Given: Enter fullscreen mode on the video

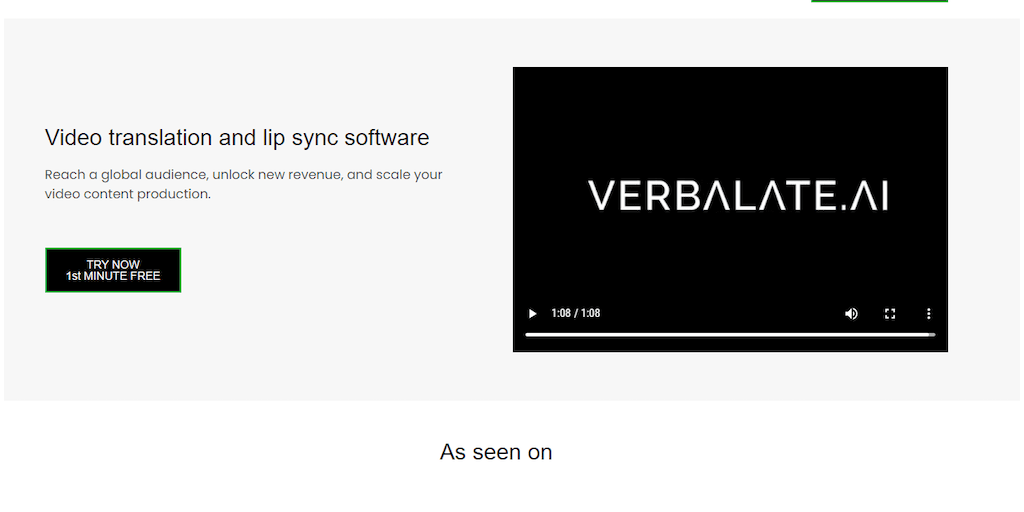Looking at the screenshot, I should (889, 313).
